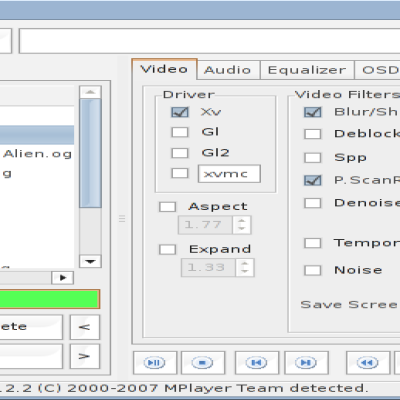Screen dimensions: 400x400
Task: Enable the Gl driver checkbox
Action: (180, 132)
